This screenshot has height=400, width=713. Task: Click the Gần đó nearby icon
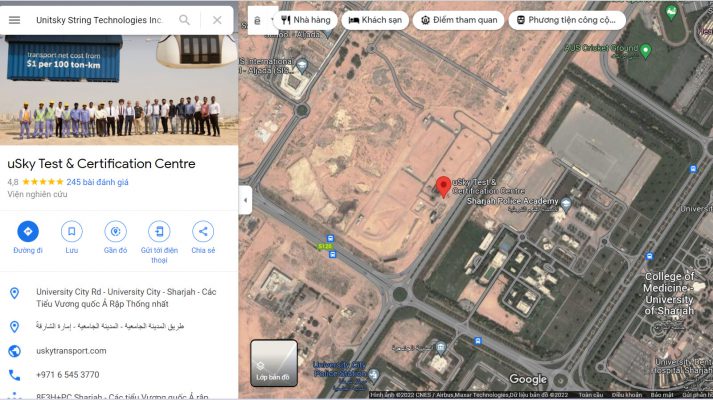point(116,232)
